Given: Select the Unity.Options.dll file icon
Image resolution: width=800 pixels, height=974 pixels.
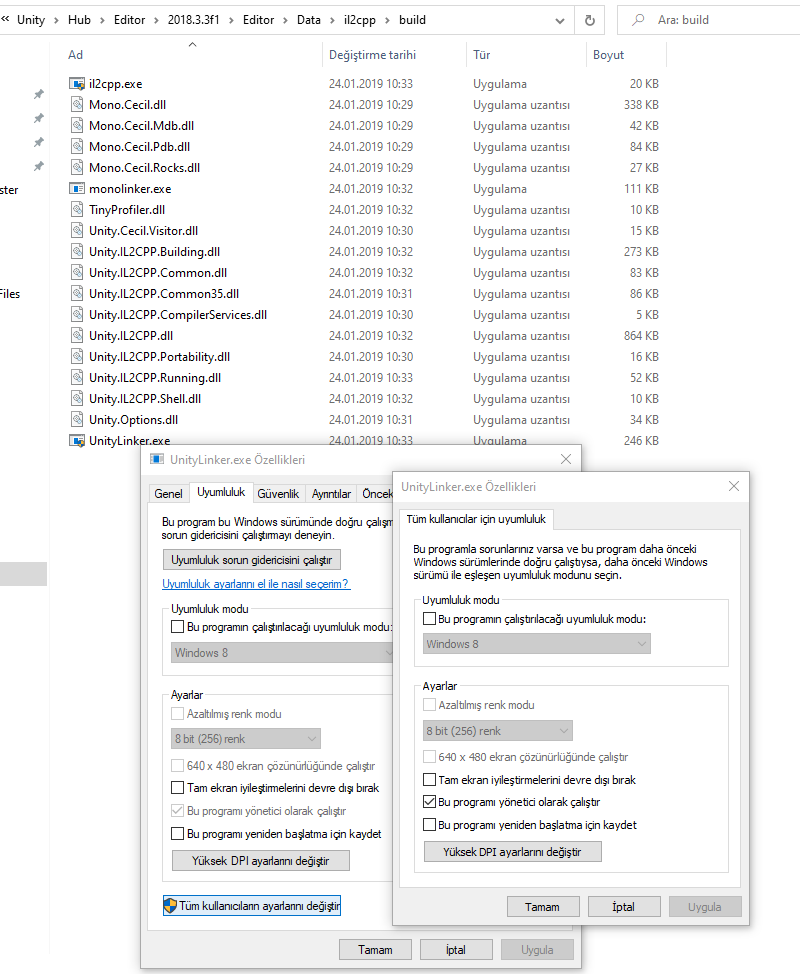Looking at the screenshot, I should click(x=77, y=420).
